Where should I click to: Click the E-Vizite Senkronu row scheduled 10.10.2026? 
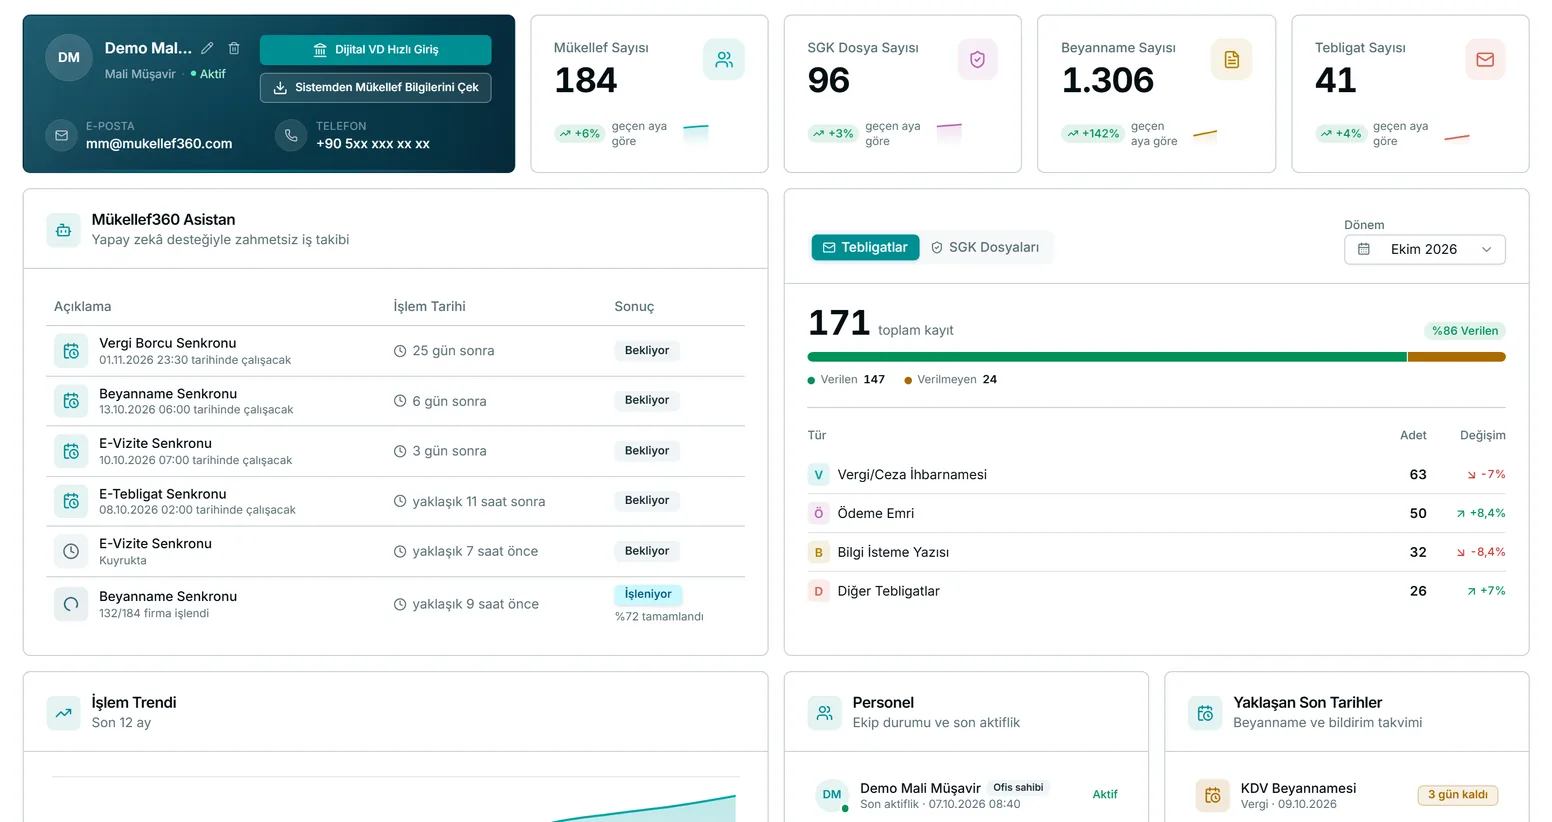point(395,451)
